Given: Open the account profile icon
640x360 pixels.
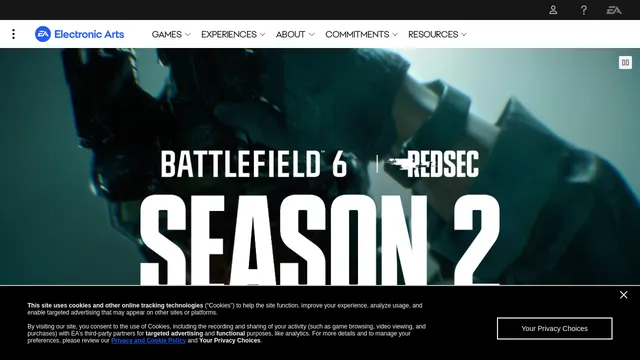Looking at the screenshot, I should [x=553, y=10].
